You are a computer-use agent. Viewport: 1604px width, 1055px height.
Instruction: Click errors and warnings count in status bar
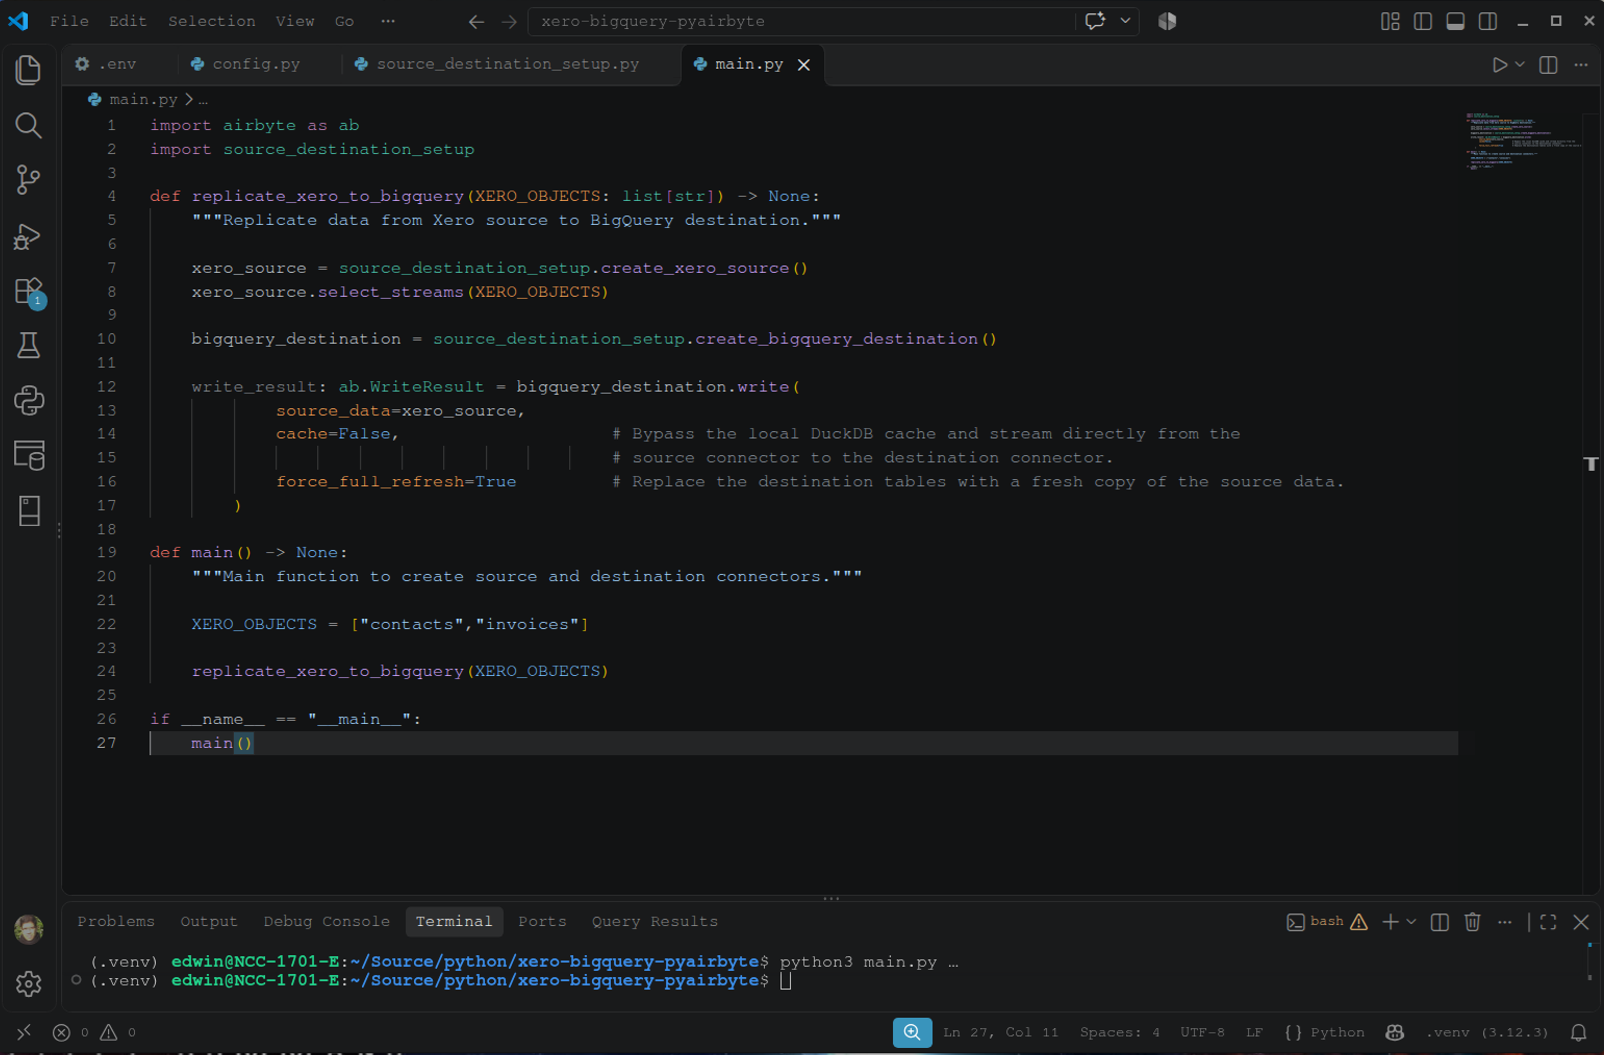click(94, 1032)
